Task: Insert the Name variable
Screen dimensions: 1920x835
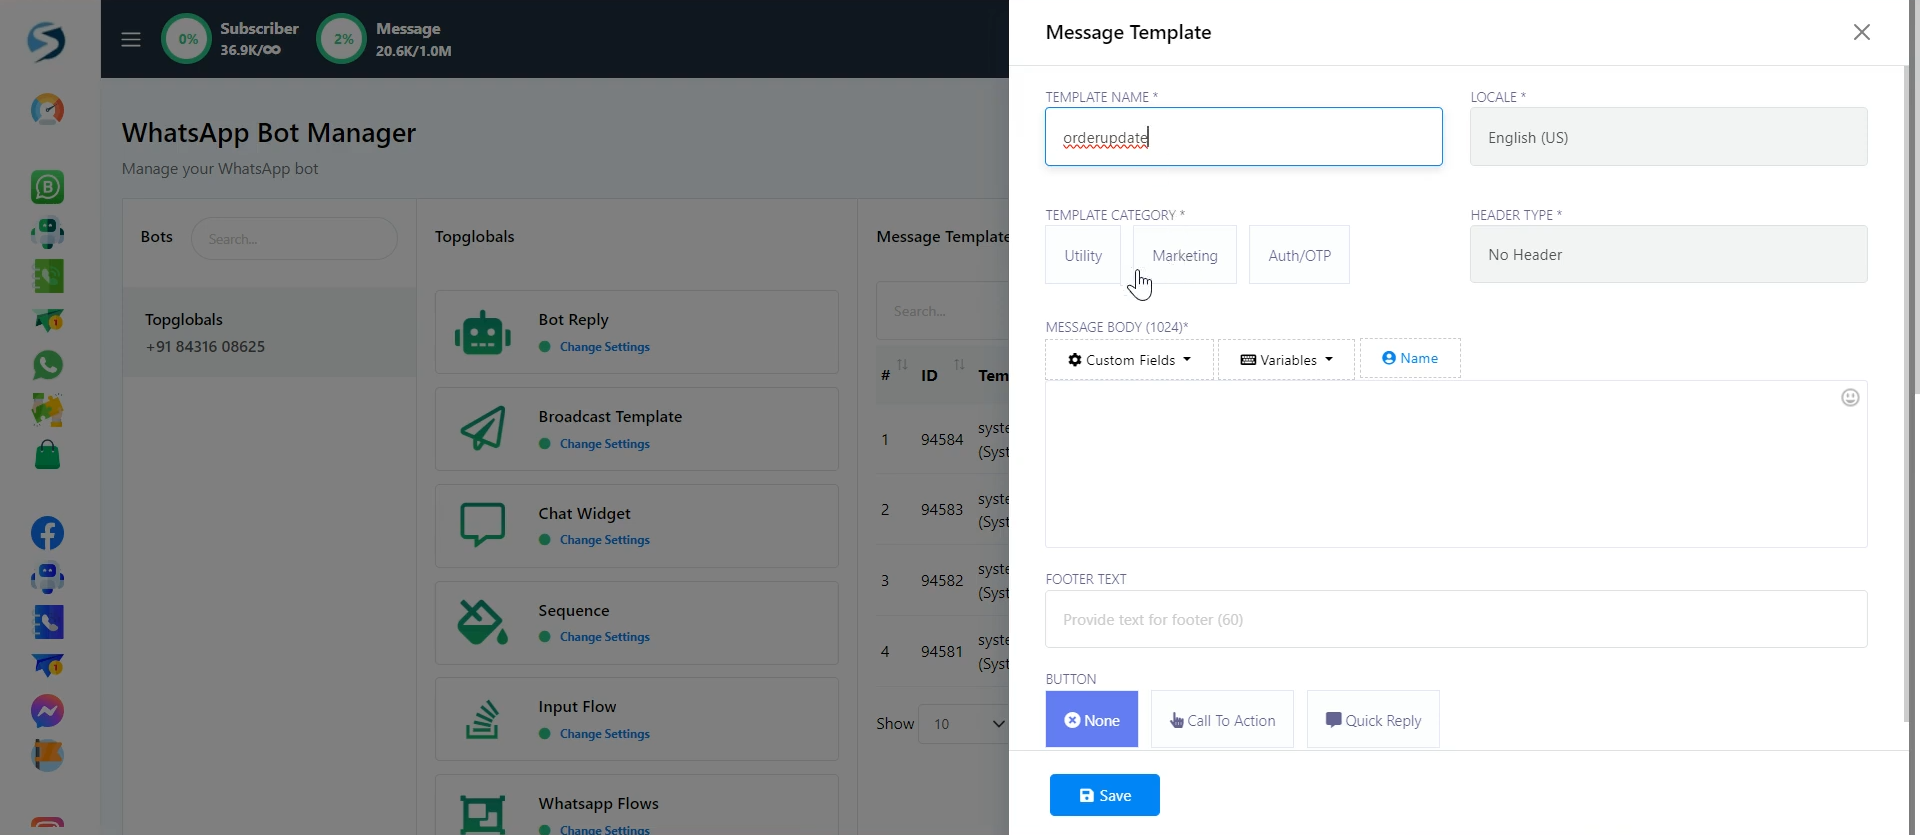Action: (1410, 358)
